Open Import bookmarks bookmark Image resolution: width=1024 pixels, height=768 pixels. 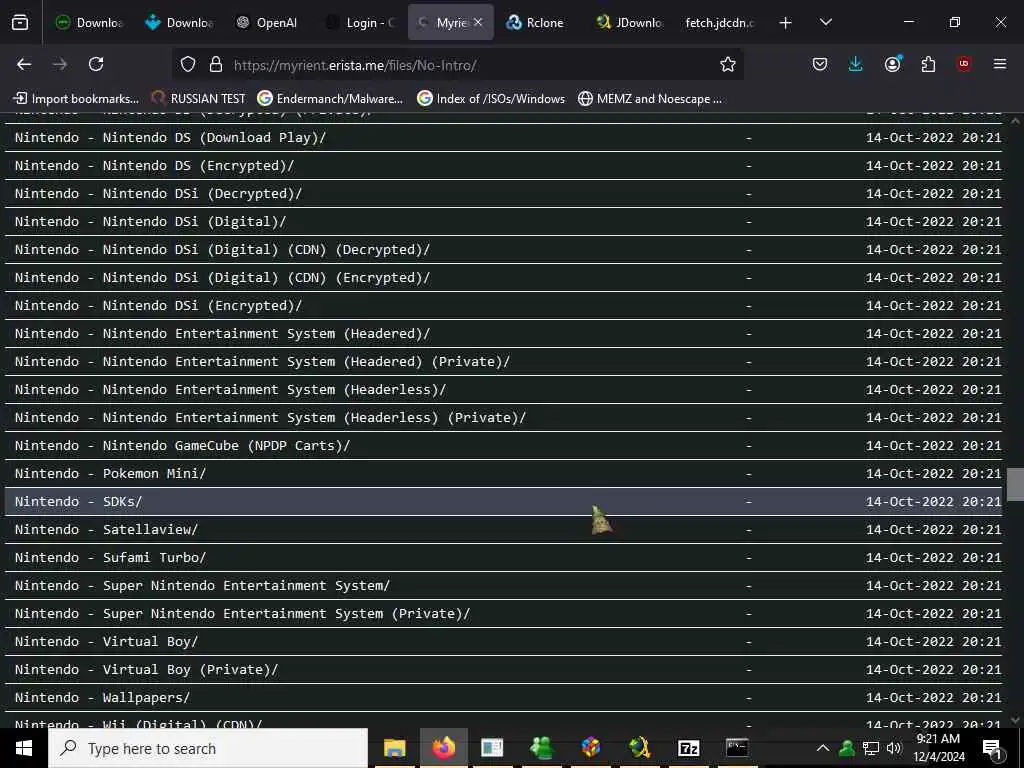tap(76, 99)
